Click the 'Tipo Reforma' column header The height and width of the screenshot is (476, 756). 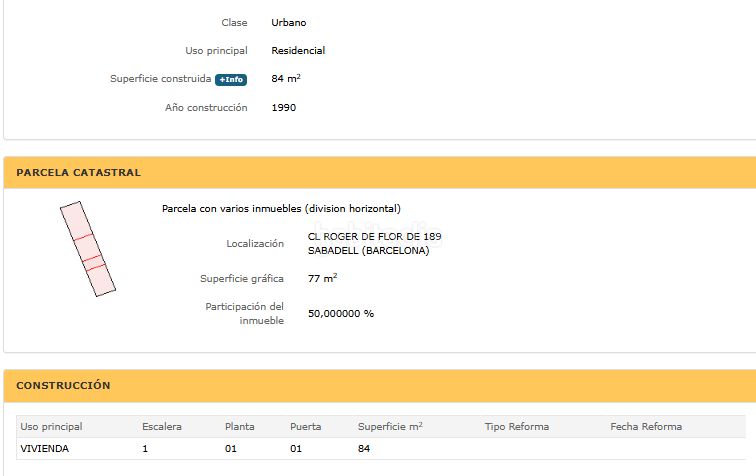pos(517,427)
